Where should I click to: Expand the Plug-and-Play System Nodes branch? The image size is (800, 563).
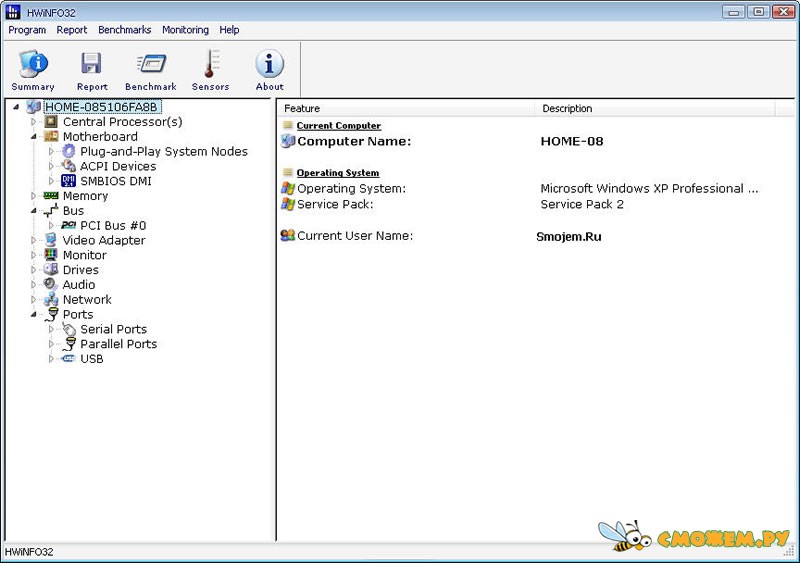tap(51, 152)
